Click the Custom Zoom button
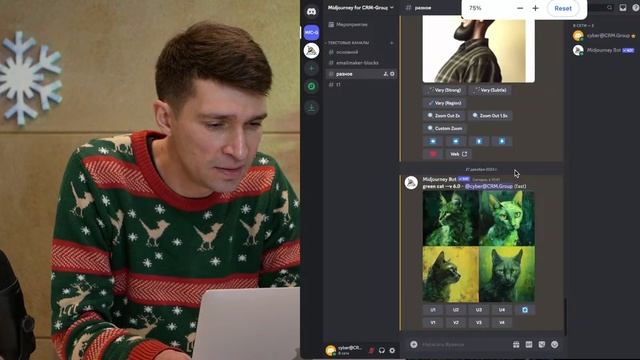 coord(445,129)
